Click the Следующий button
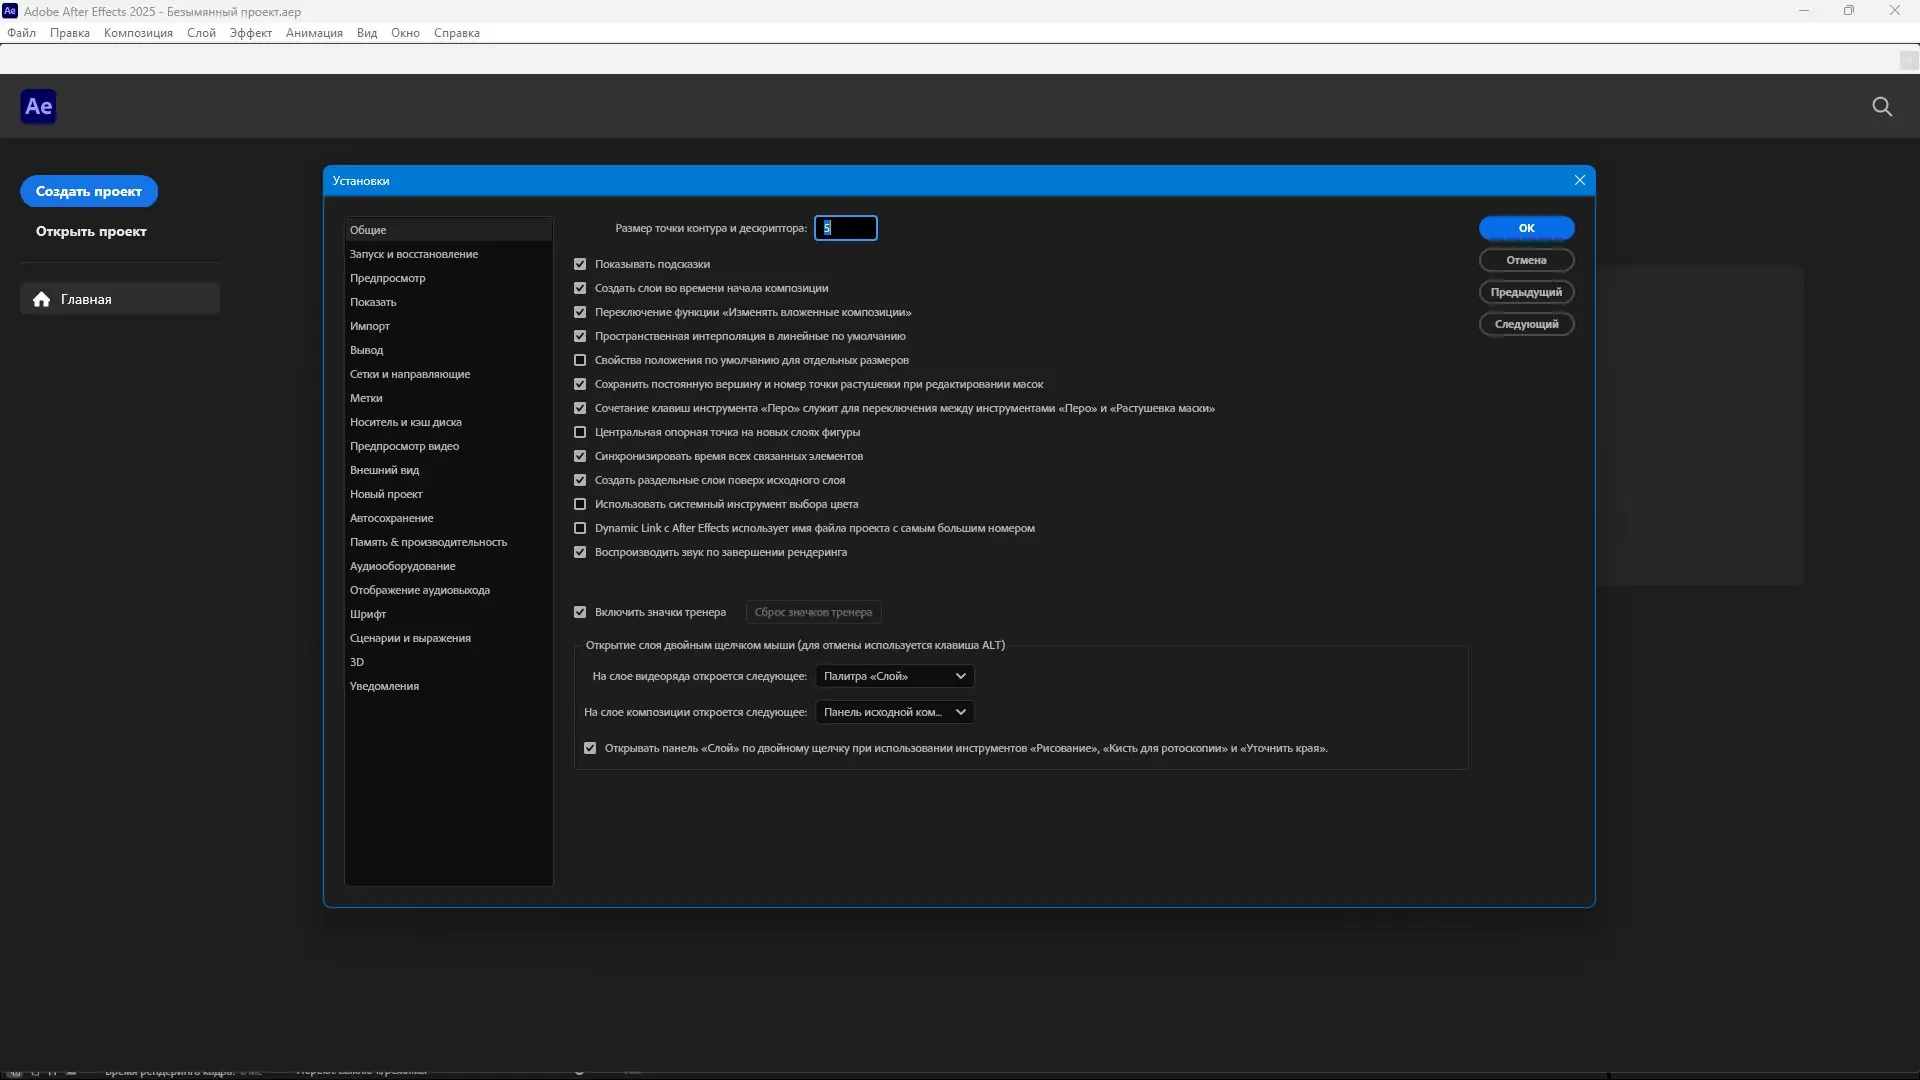This screenshot has width=1920, height=1080. [1525, 324]
